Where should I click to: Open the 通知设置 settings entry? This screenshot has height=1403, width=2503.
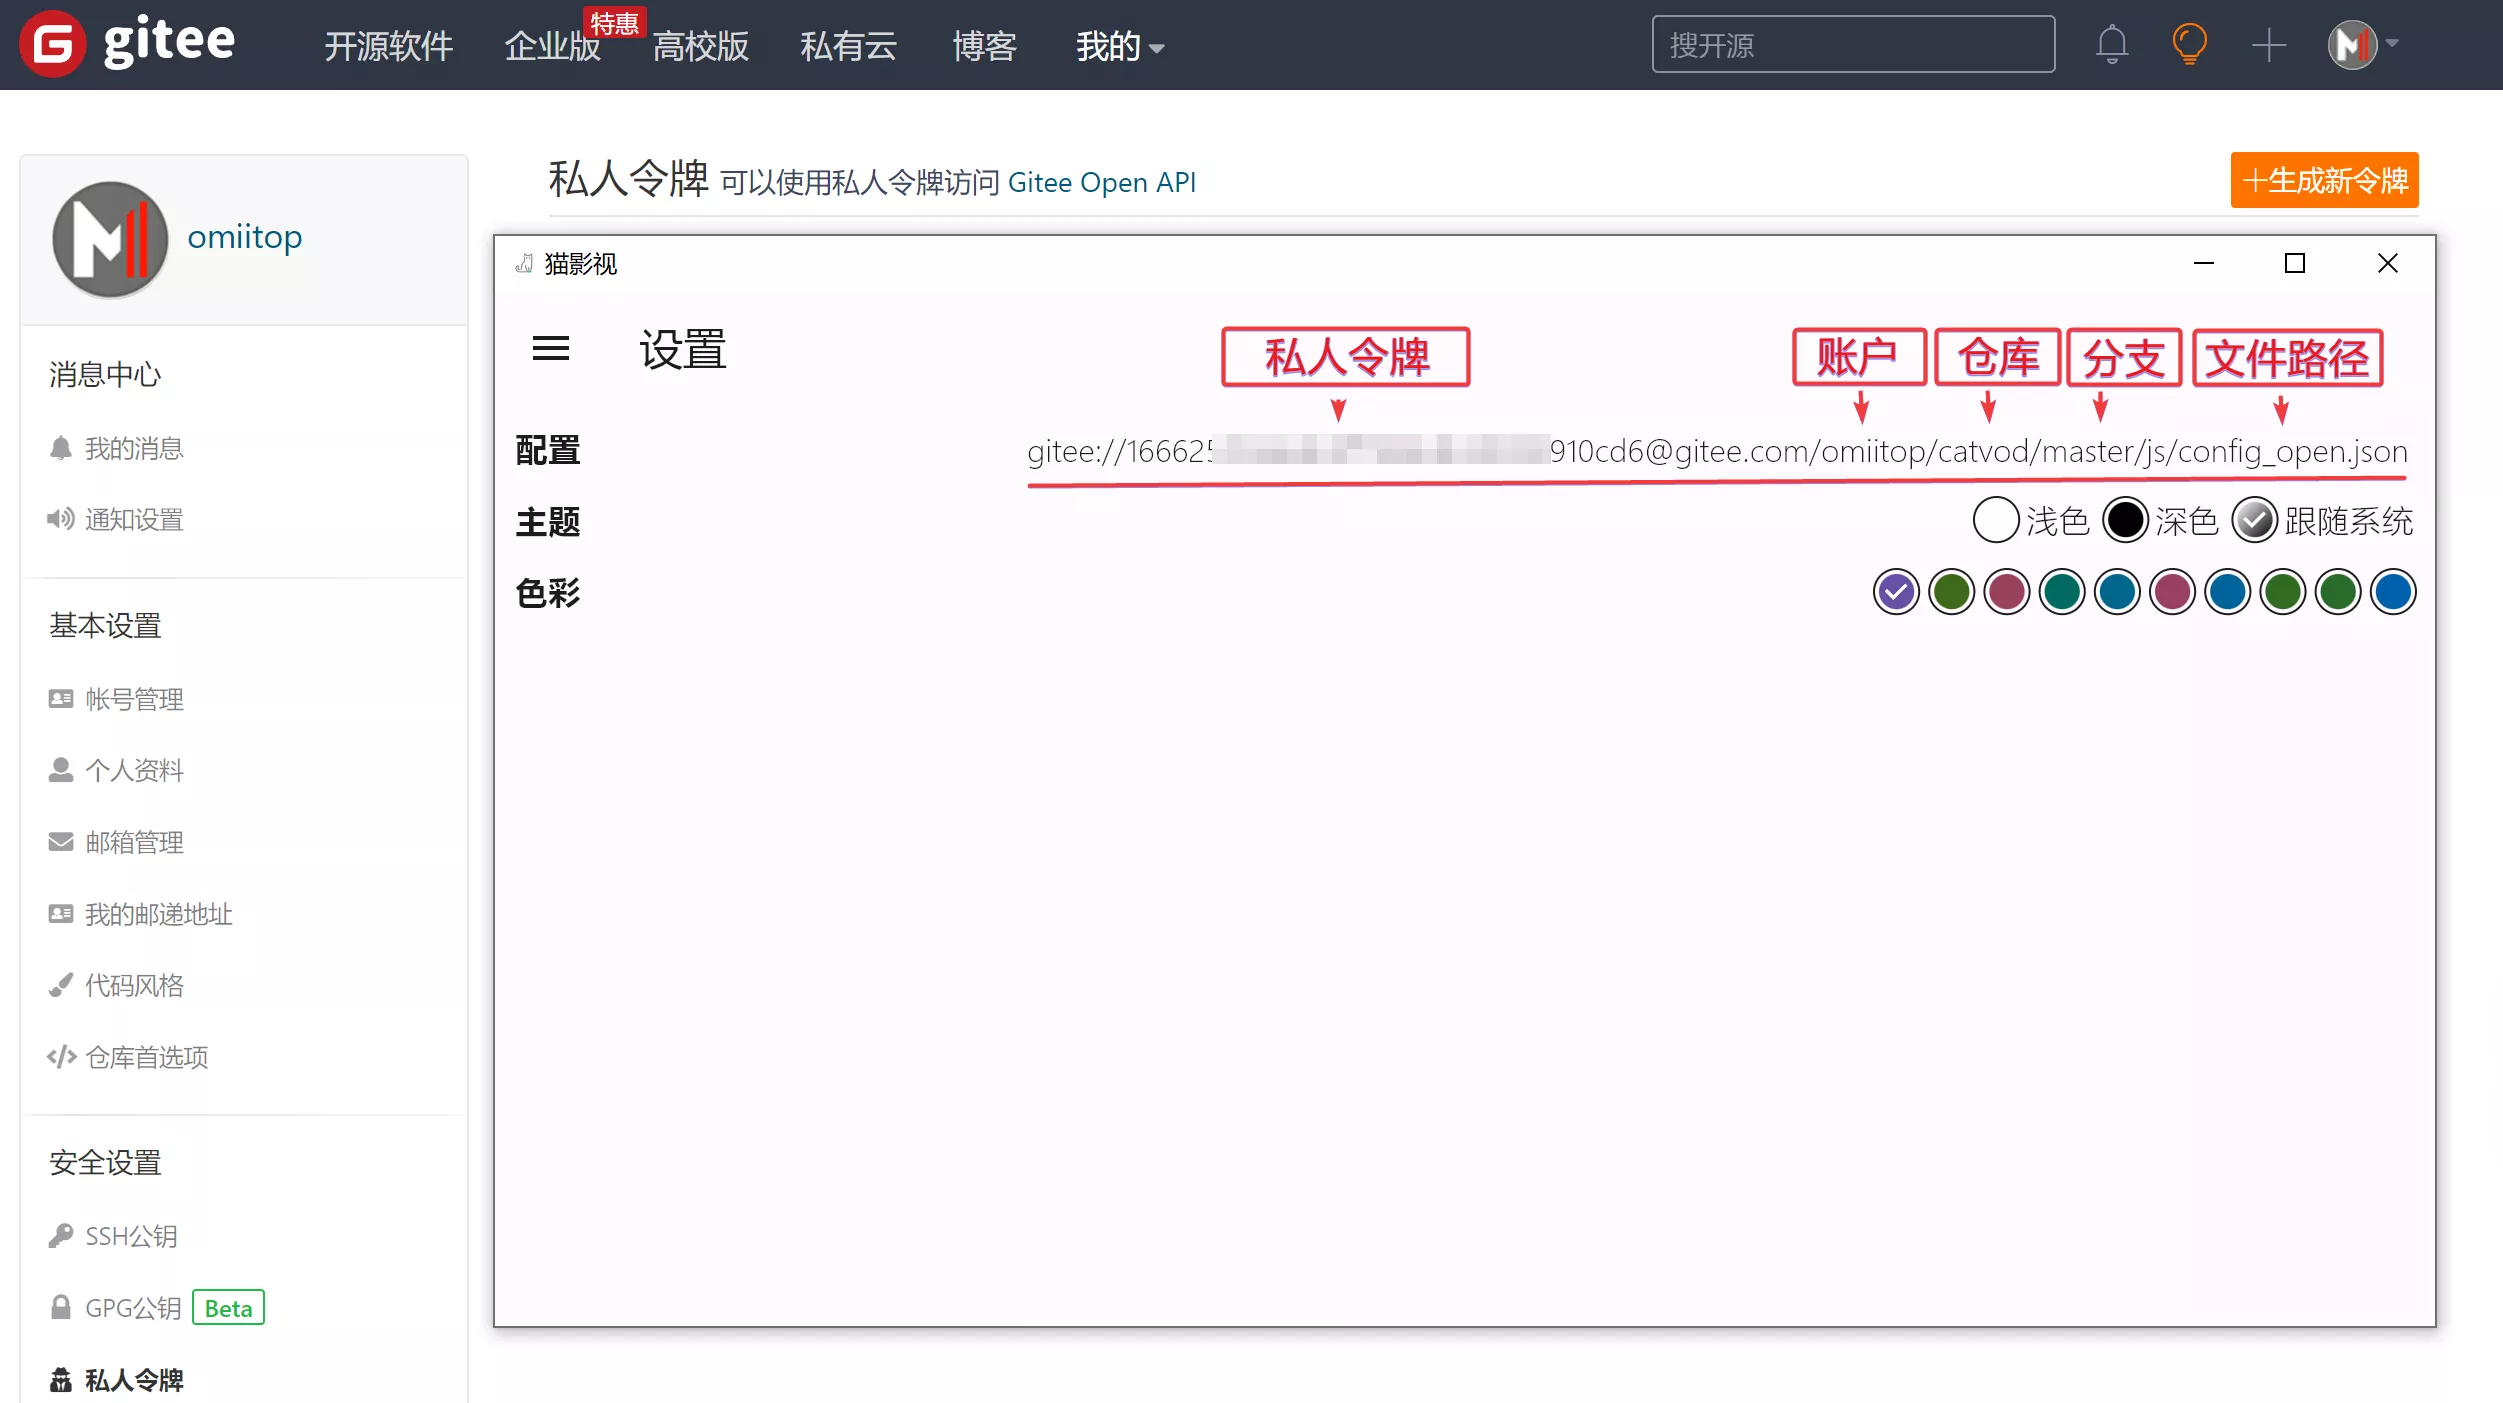[133, 519]
